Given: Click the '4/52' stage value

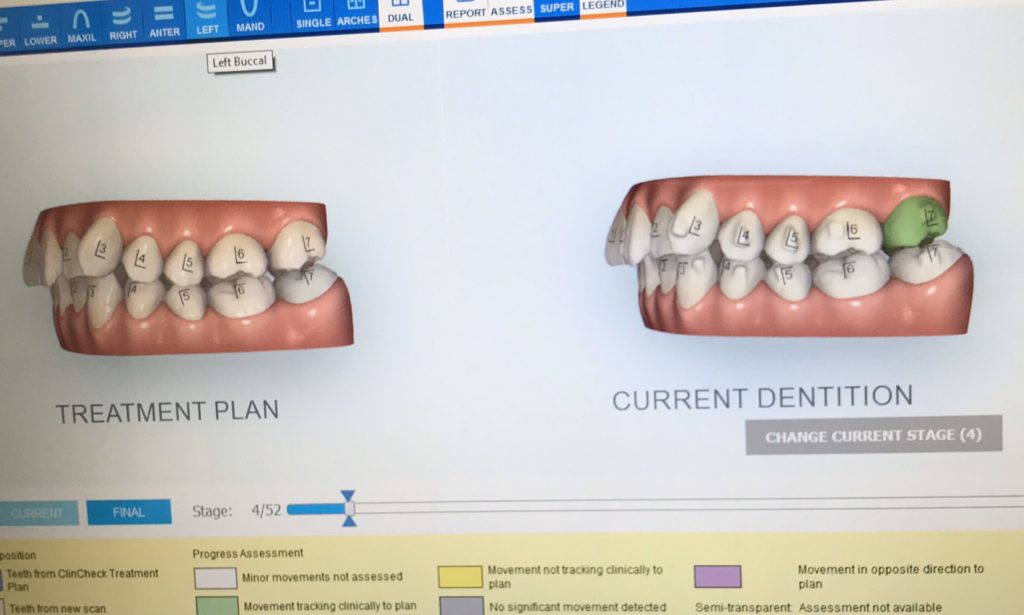Looking at the screenshot, I should (x=266, y=511).
